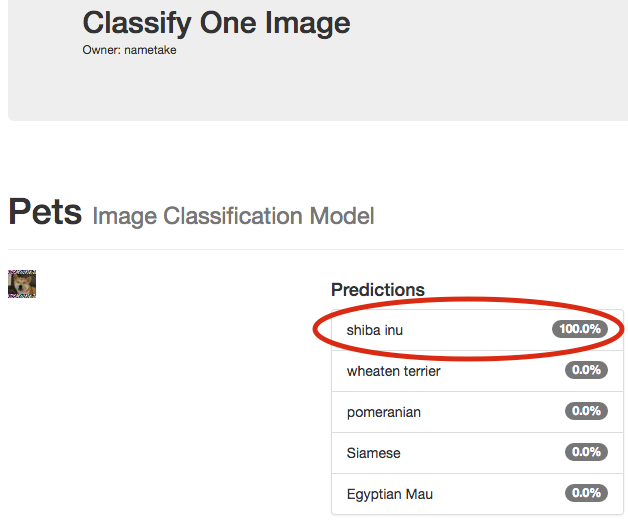This screenshot has width=628, height=522.
Task: Click the pomeranian 0.0% badge
Action: tap(586, 411)
